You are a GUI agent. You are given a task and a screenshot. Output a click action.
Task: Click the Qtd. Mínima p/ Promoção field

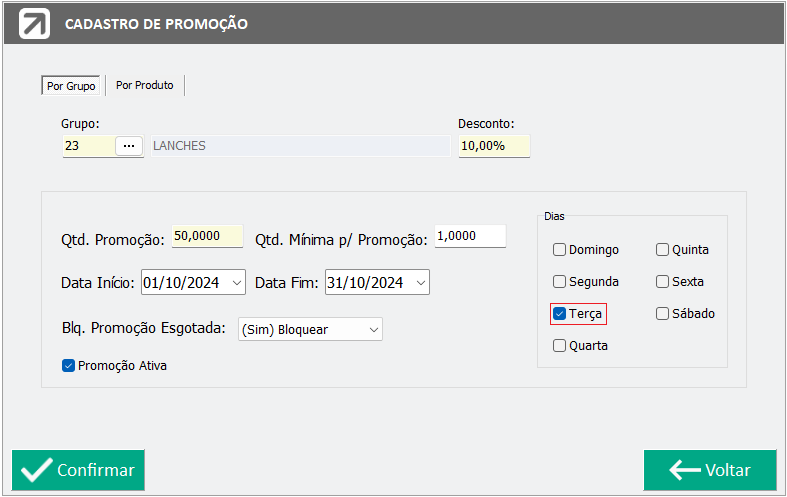(470, 236)
